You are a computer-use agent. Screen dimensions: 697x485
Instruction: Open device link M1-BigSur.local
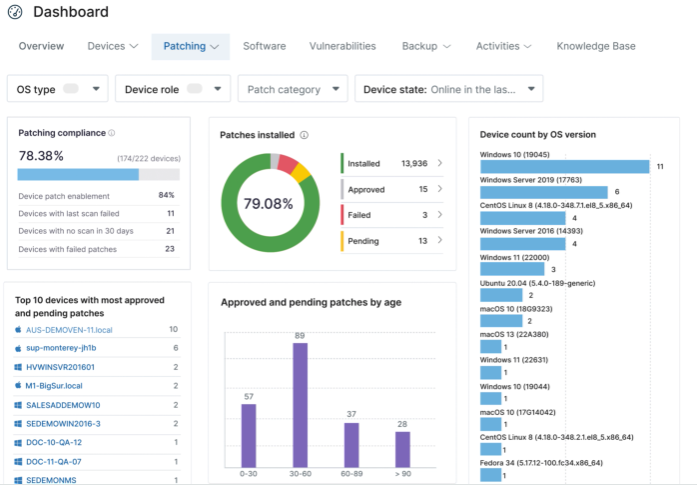tap(54, 386)
